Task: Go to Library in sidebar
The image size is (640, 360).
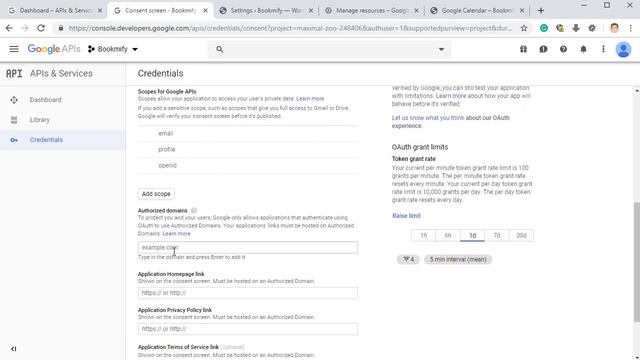Action: point(40,120)
